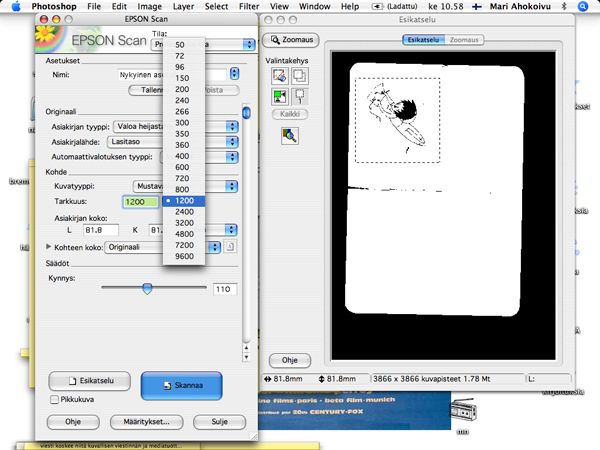Open the Layer menu
The height and width of the screenshot is (450, 600).
183,7
